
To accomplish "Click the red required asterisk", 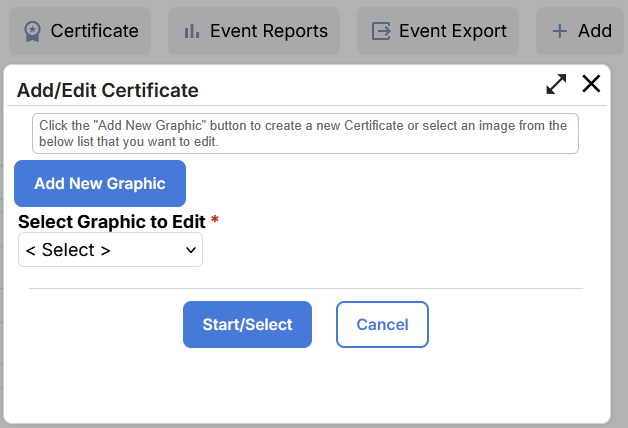I will point(214,221).
